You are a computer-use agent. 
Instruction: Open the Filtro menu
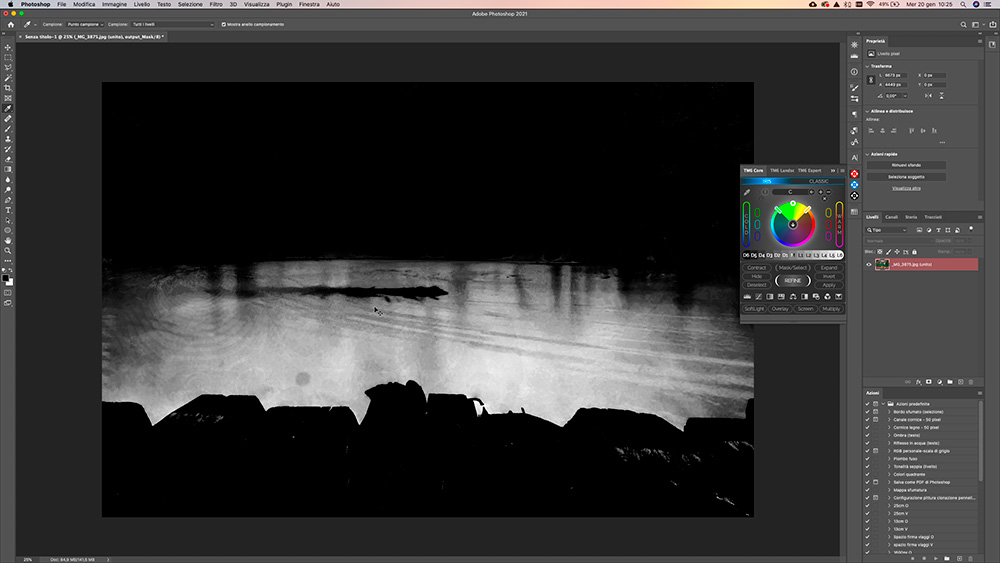click(216, 5)
